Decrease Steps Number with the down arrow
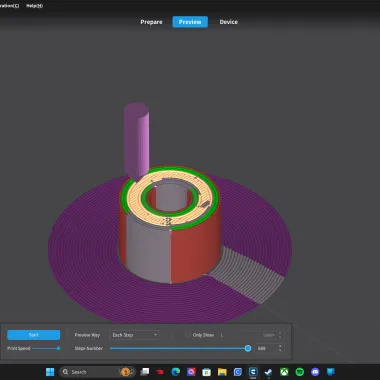 280,350
